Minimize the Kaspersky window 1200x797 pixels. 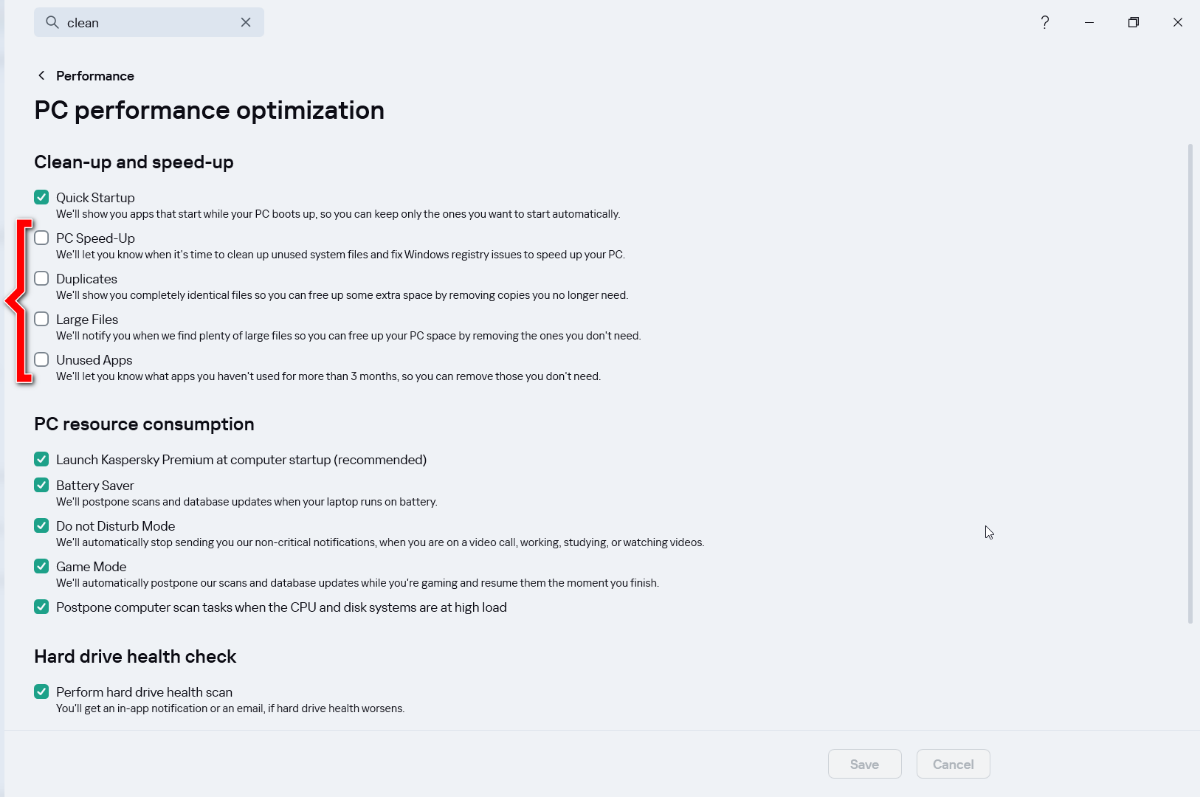tap(1089, 22)
